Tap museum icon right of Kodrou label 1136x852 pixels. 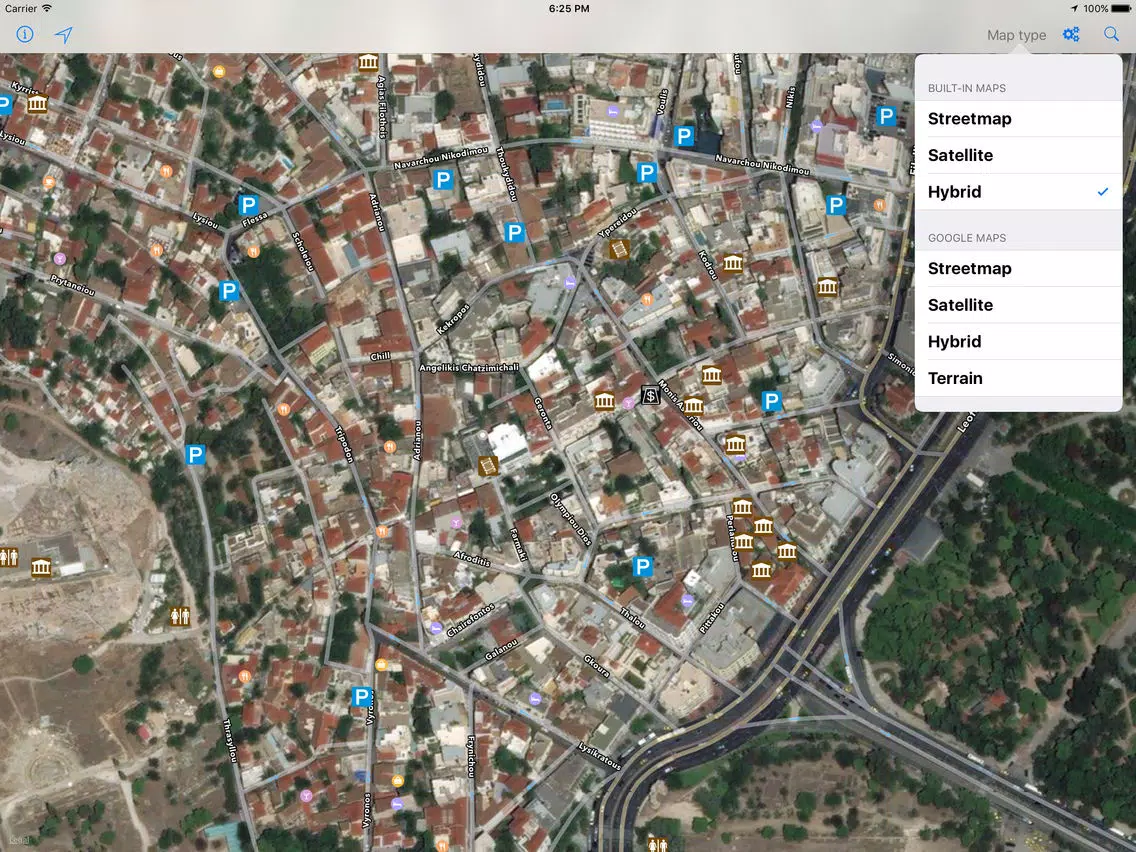point(732,262)
